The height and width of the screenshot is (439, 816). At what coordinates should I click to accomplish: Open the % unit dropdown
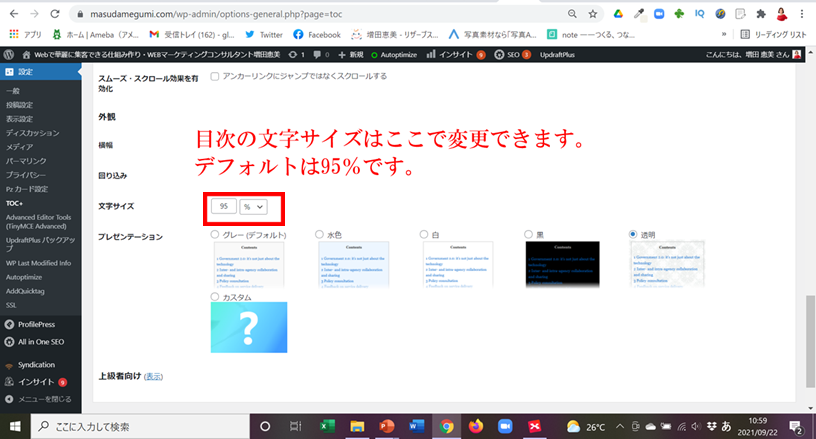[253, 206]
